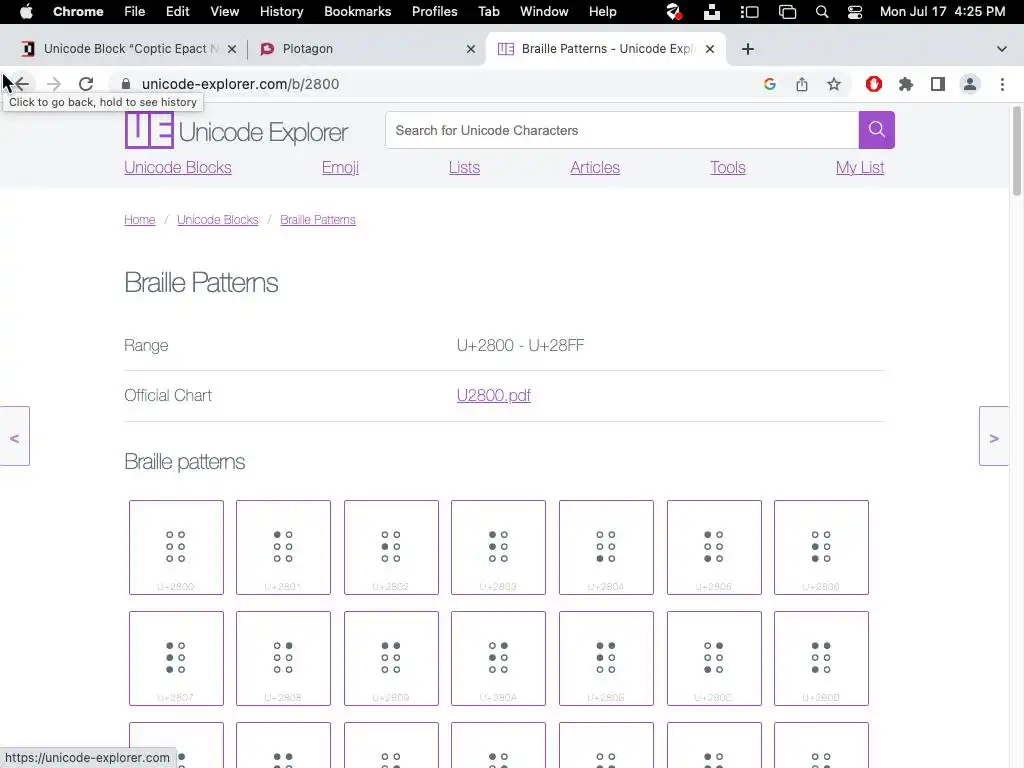The height and width of the screenshot is (768, 1024).
Task: Open the Apple menu
Action: pyautogui.click(x=26, y=11)
